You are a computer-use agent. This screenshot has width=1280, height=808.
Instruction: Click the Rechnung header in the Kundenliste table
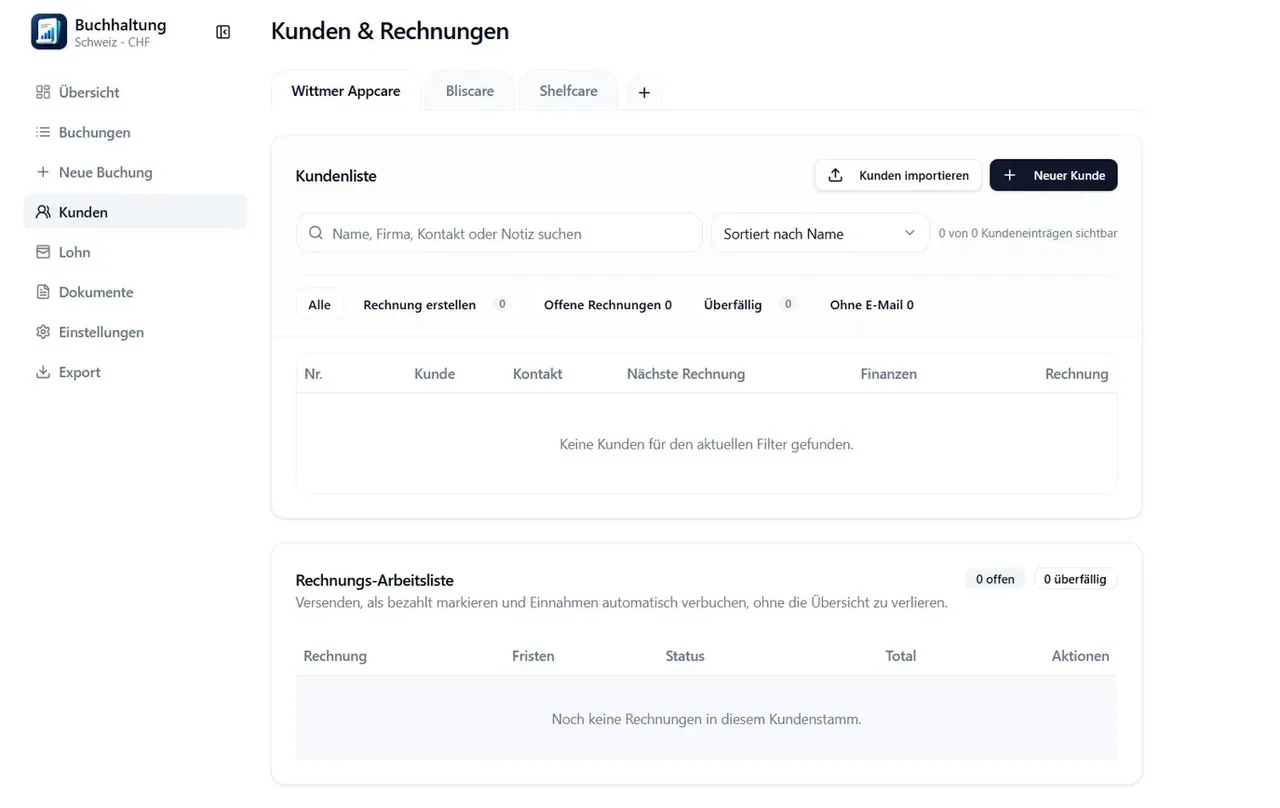coord(1077,374)
